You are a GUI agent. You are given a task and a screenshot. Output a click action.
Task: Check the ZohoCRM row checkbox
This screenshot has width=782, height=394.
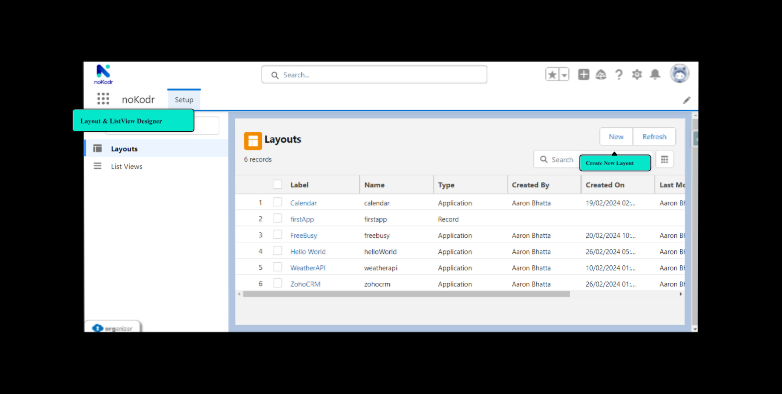[277, 283]
